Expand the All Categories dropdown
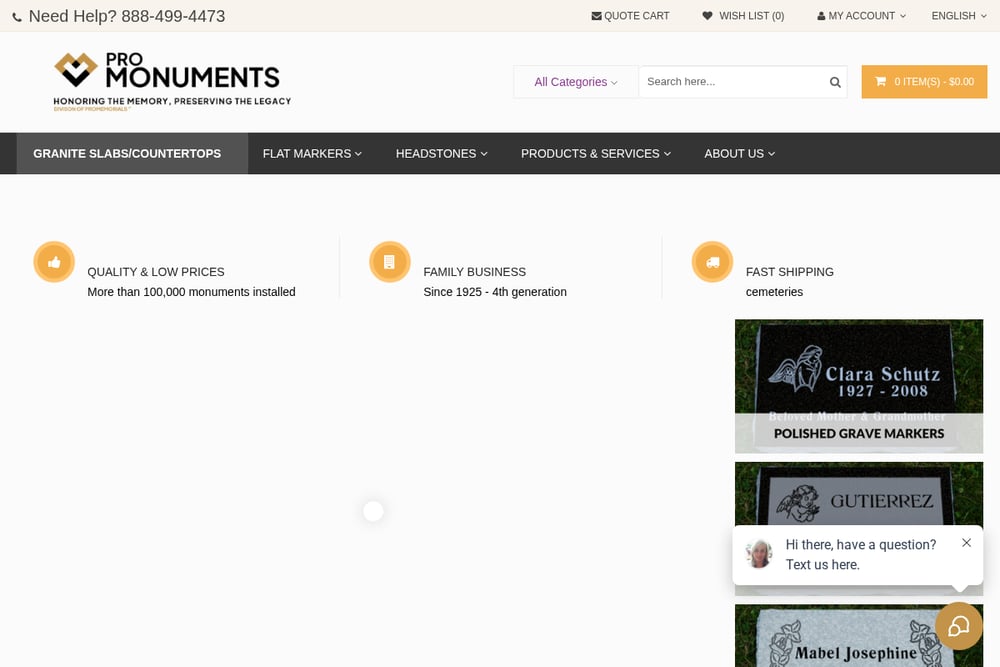This screenshot has height=667, width=1000. point(576,82)
